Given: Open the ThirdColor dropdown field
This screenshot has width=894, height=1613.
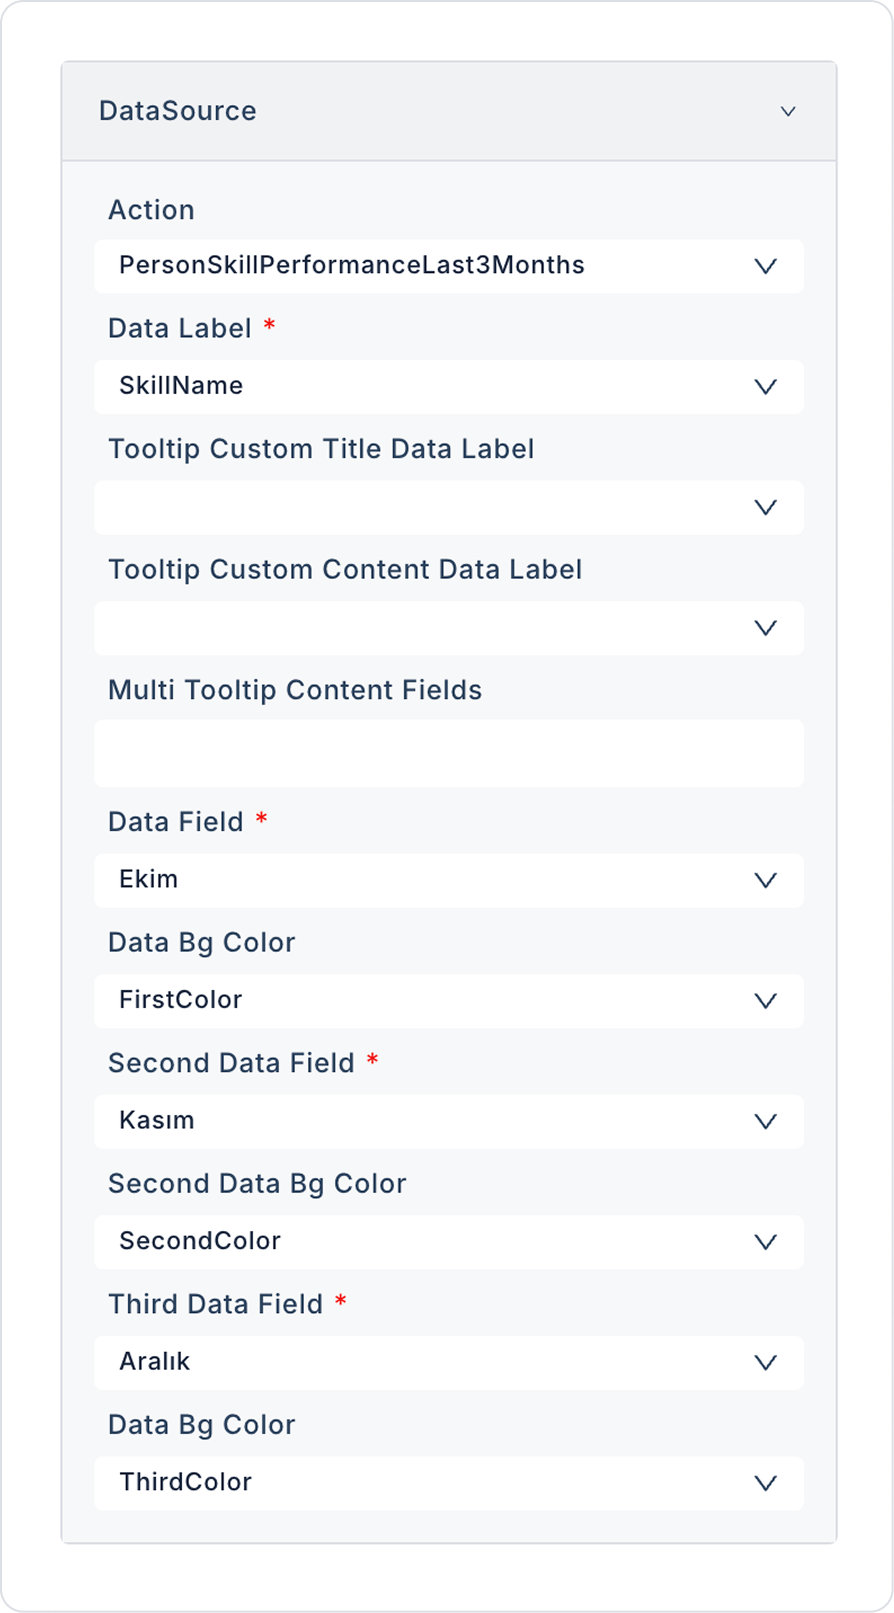Looking at the screenshot, I should click(x=400, y=1483).
